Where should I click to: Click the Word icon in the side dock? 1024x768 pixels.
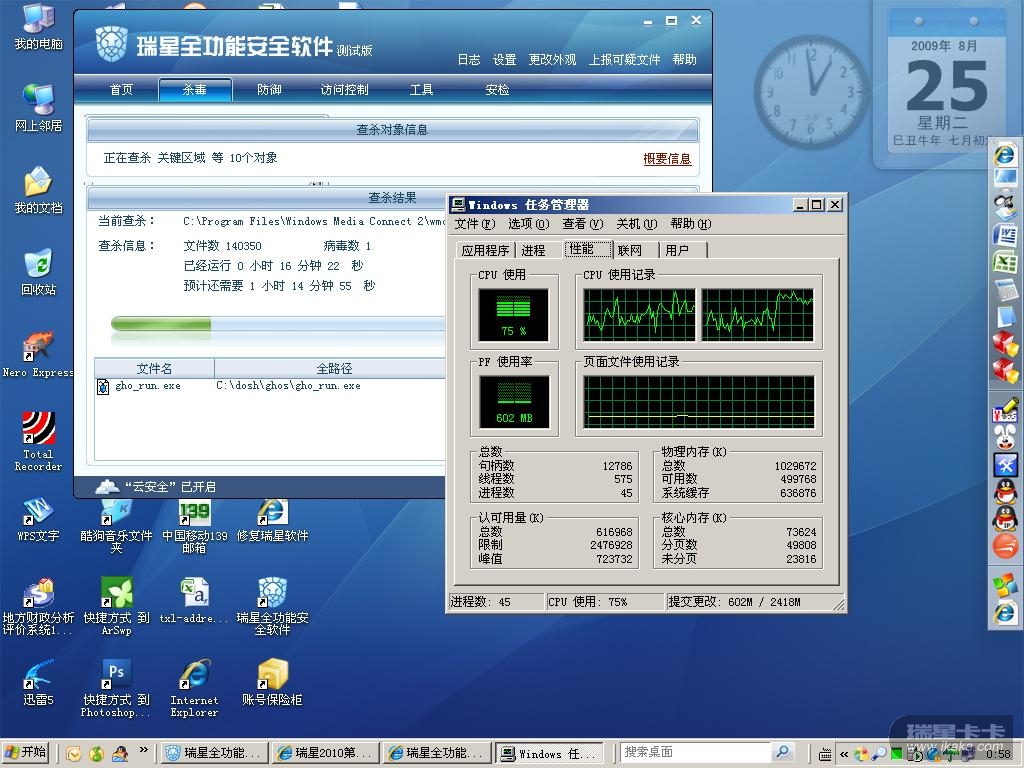click(x=1005, y=234)
